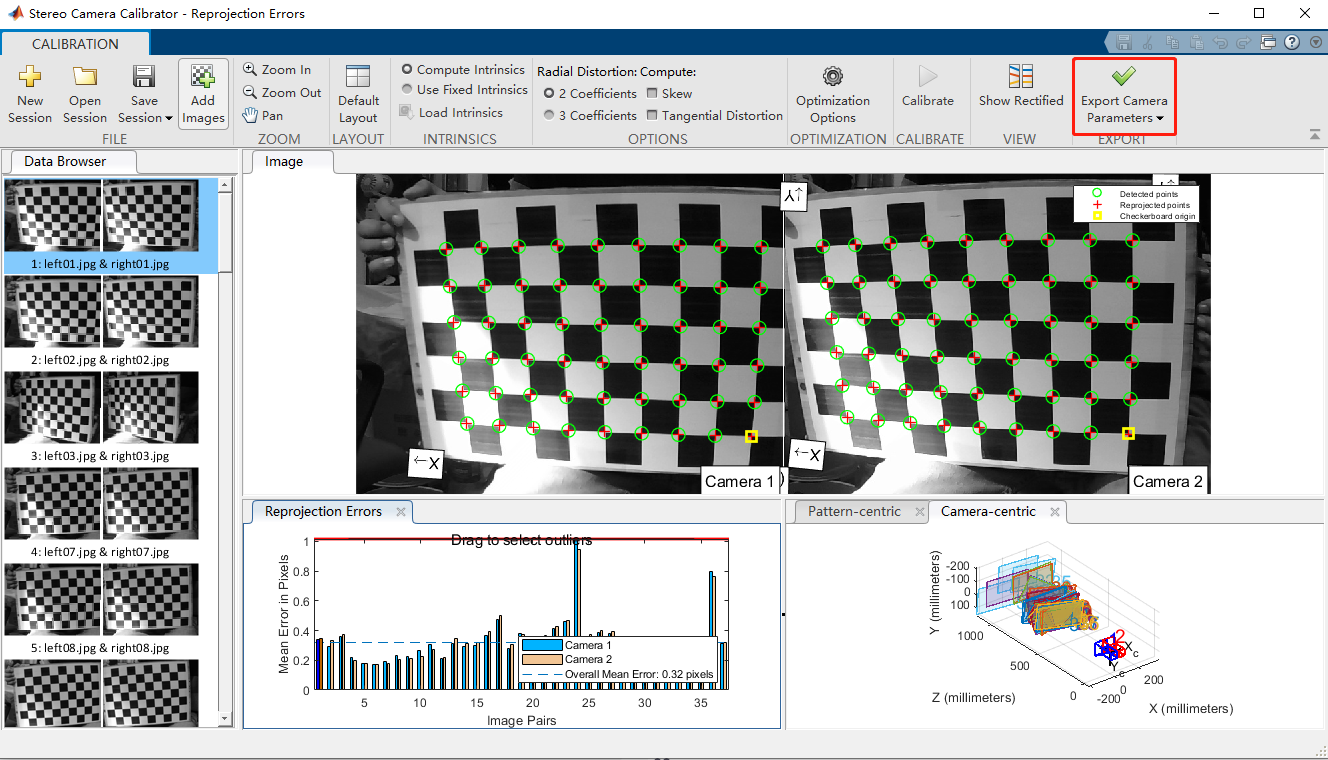The width and height of the screenshot is (1328, 760).
Task: Select image pair 3 left03.jpg & right03.jpg
Action: coord(111,418)
